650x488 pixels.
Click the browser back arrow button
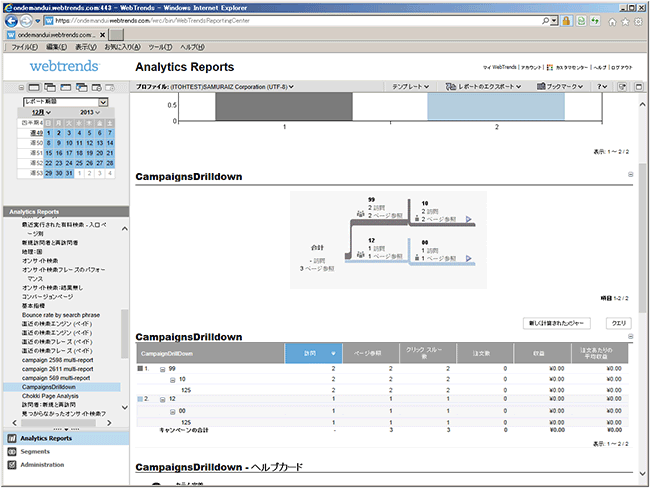(x=12, y=20)
